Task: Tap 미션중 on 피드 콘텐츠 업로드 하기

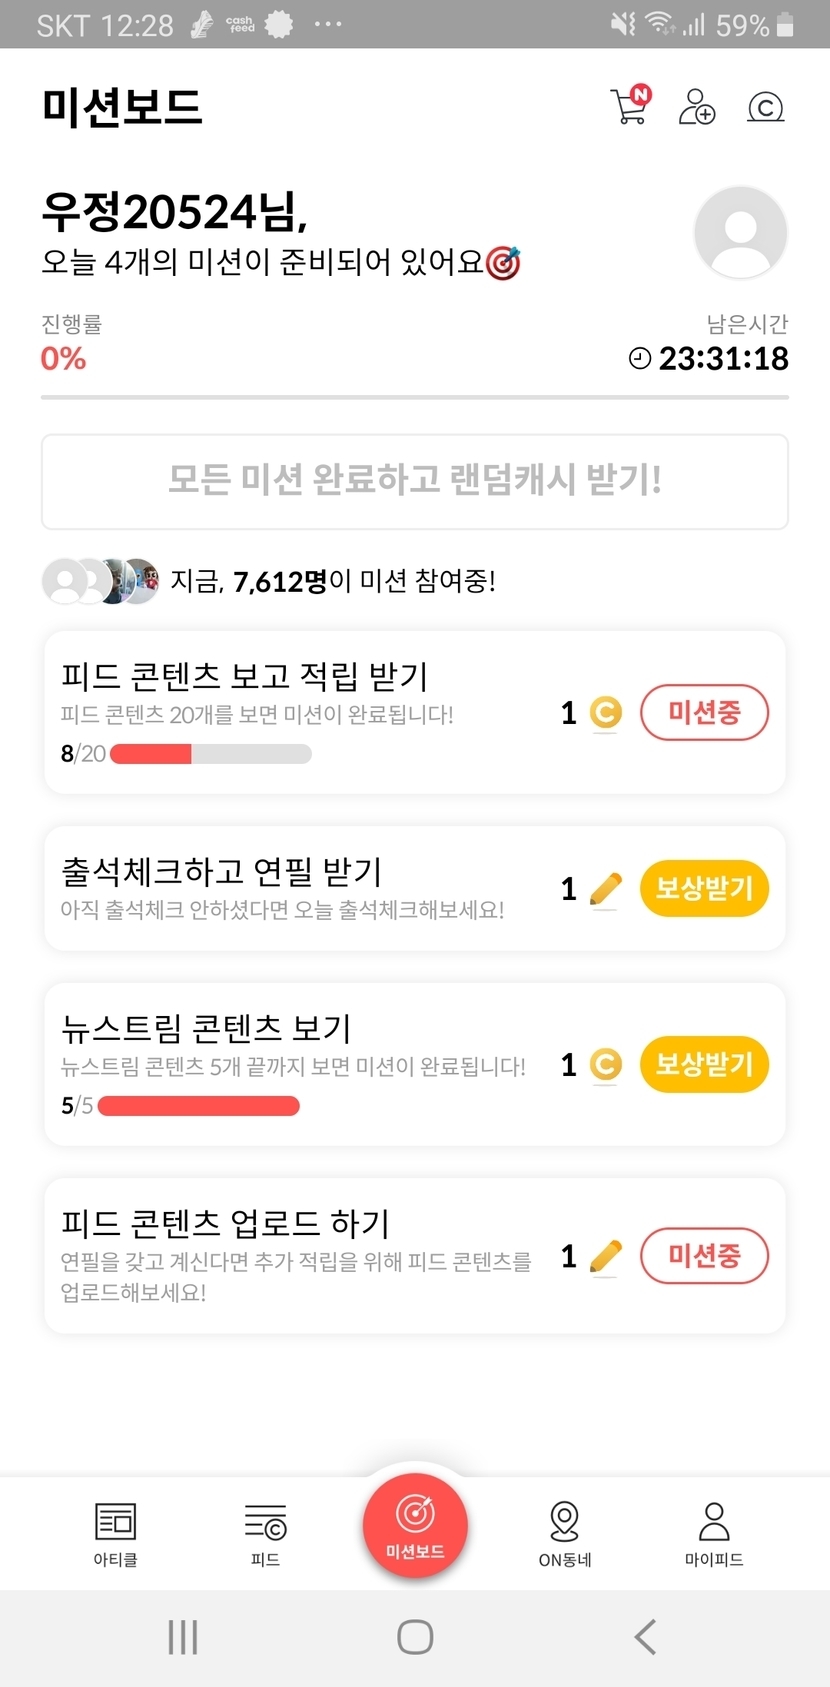Action: click(704, 1256)
